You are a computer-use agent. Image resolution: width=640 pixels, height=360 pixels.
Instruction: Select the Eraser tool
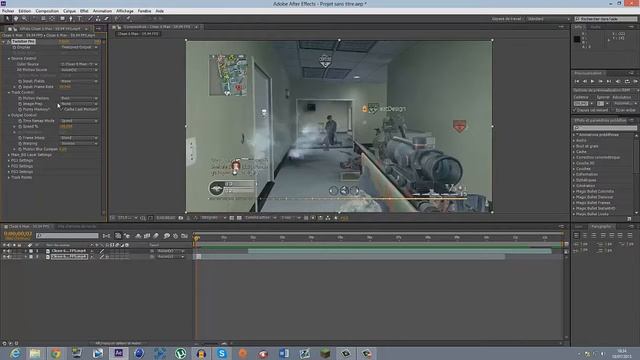[107, 18]
